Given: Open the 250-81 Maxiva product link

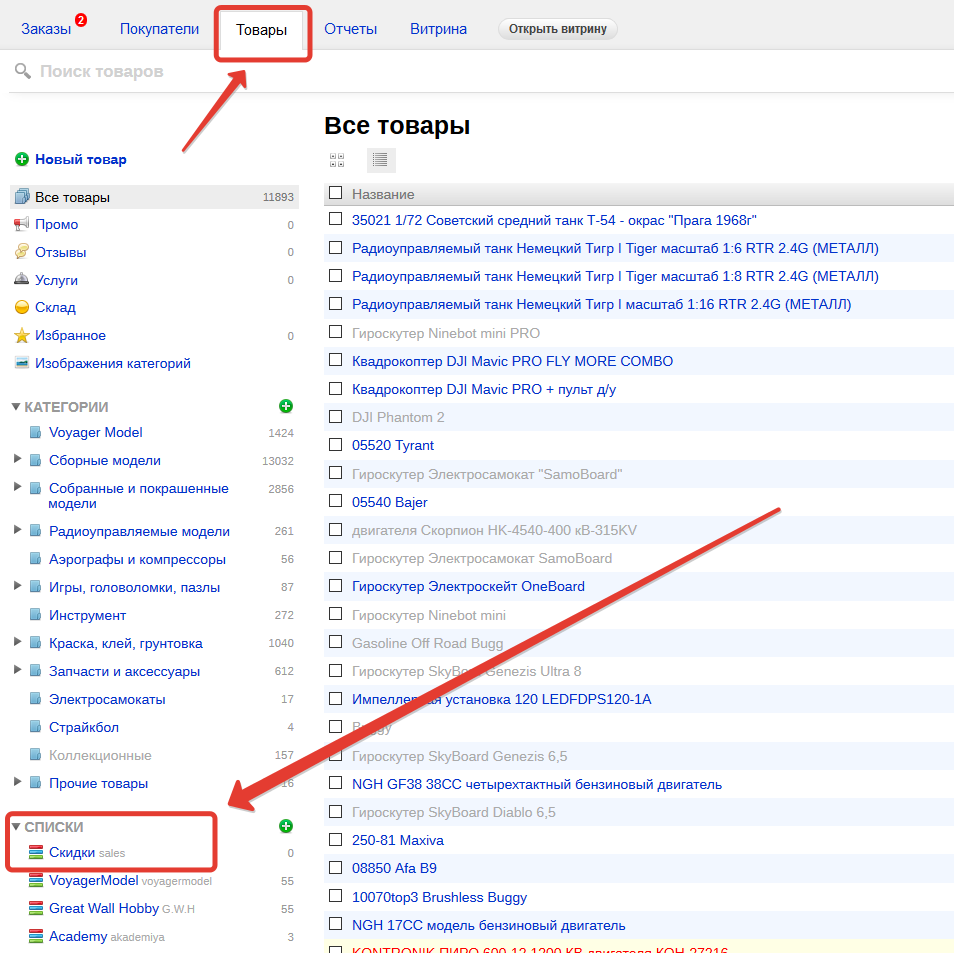Looking at the screenshot, I should tap(398, 841).
